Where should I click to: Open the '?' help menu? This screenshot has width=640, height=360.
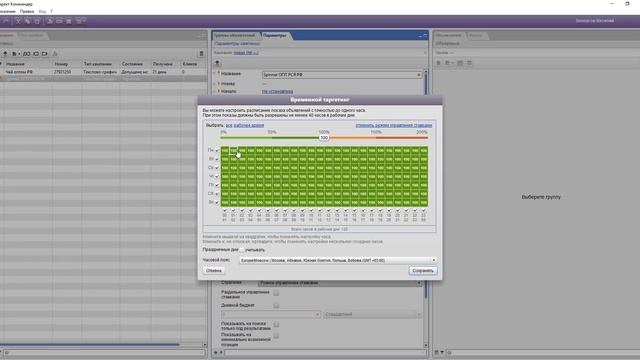click(x=51, y=11)
